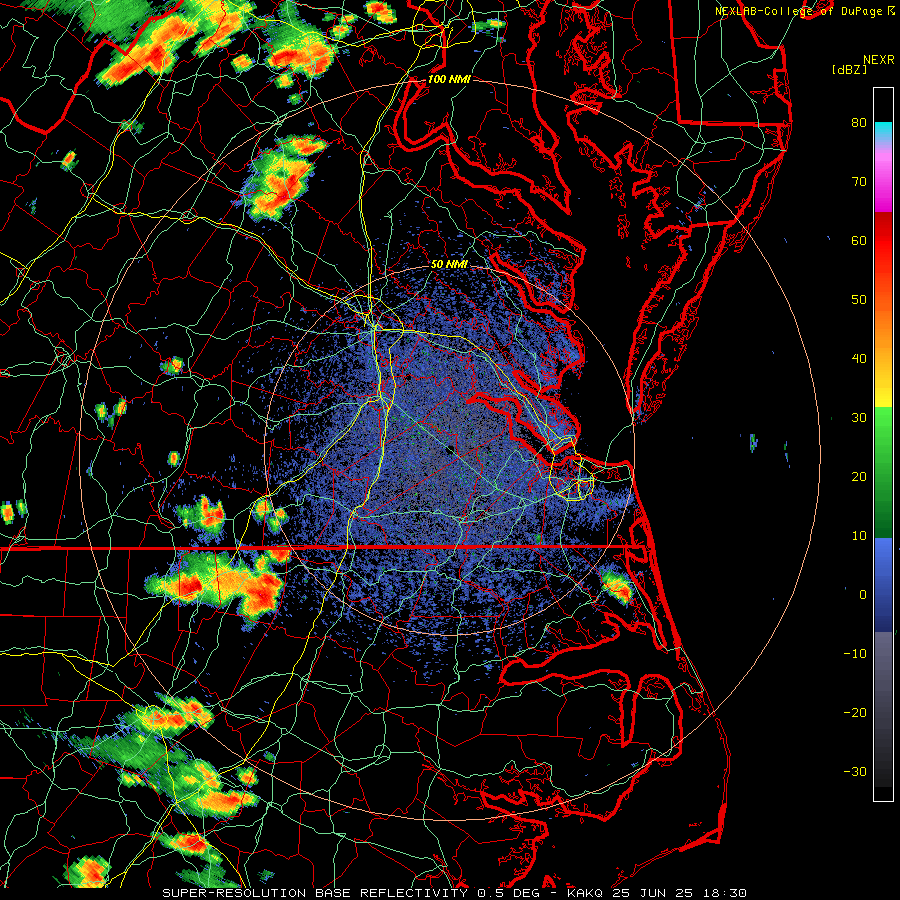Image resolution: width=900 pixels, height=900 pixels.
Task: Click the 20 value on dBZ scale
Action: click(x=859, y=477)
